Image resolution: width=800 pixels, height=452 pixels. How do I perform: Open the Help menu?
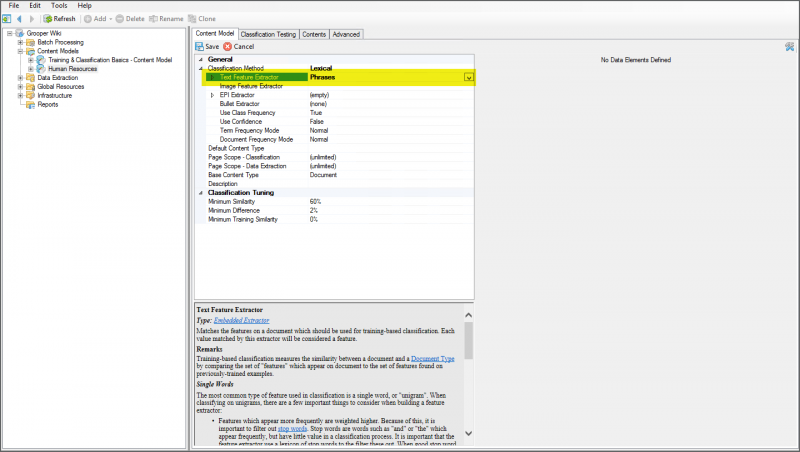click(x=85, y=6)
